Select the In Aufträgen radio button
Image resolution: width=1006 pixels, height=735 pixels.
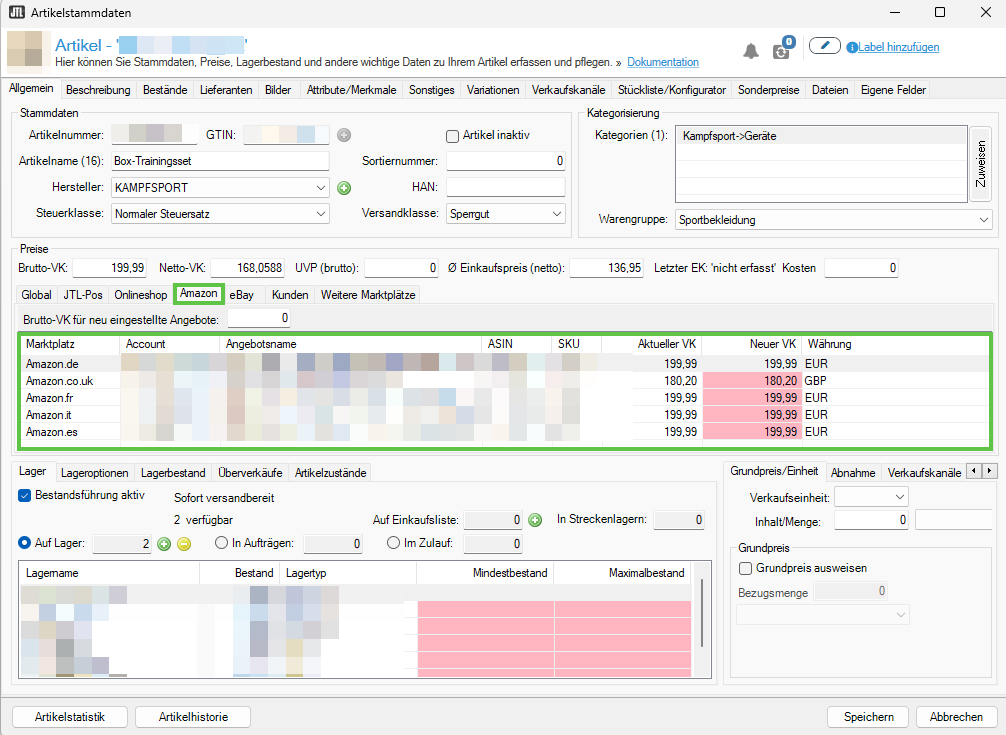tap(222, 543)
